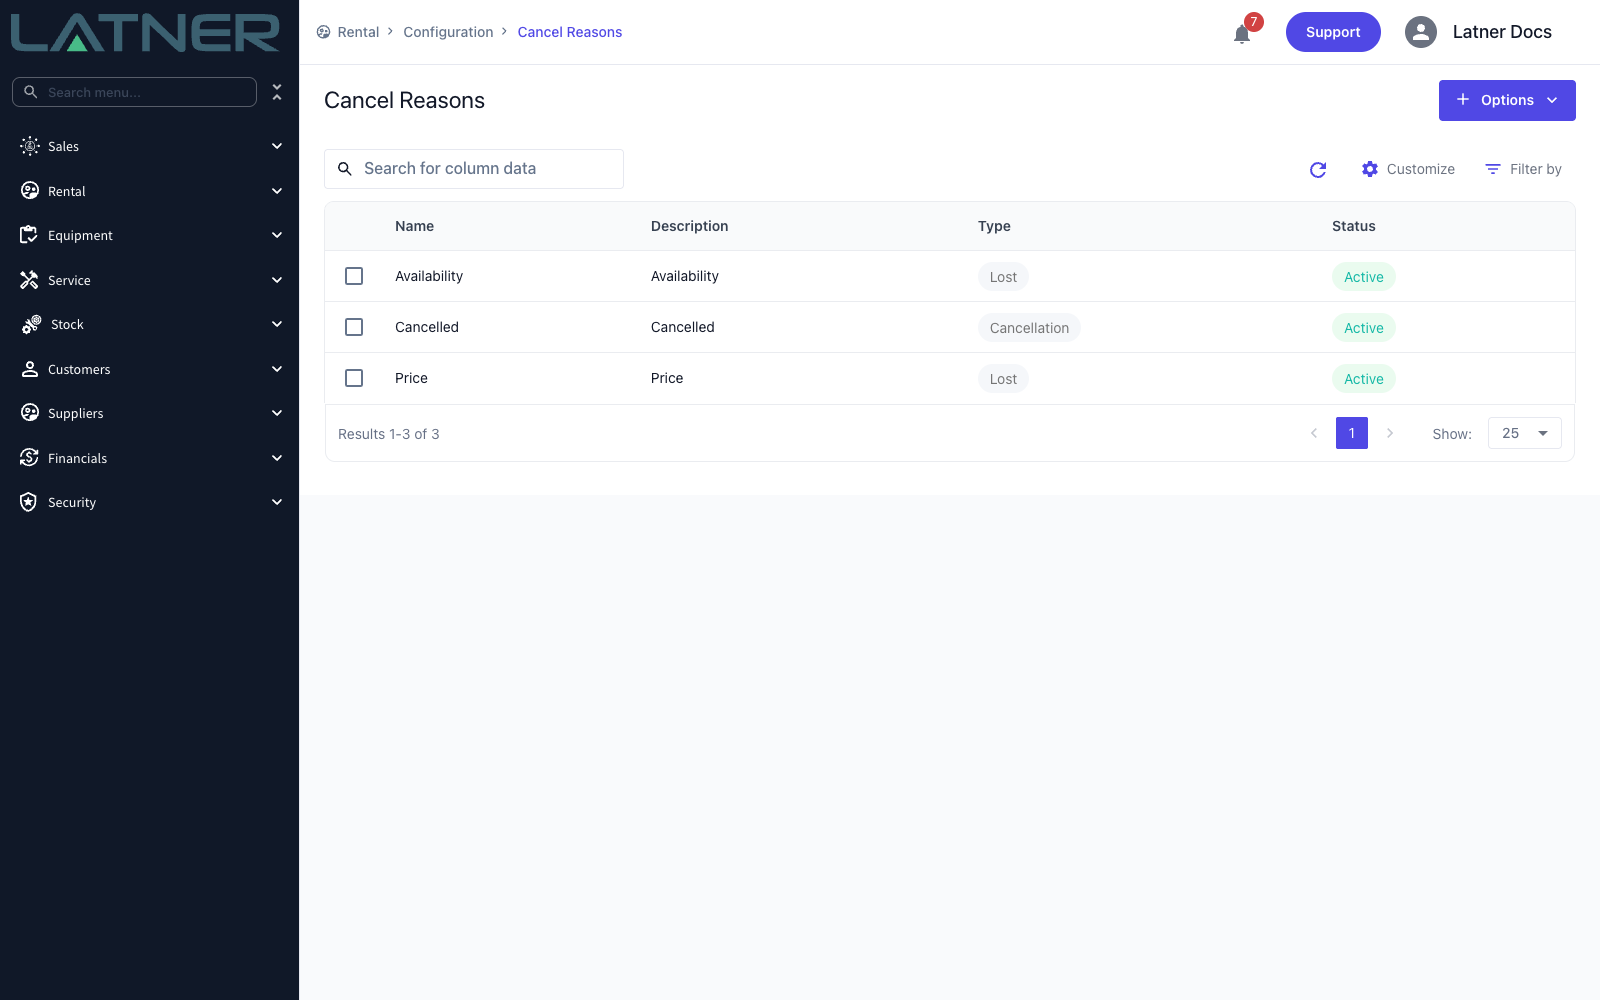Viewport: 1600px width, 1000px height.
Task: Expand the Equipment menu chevron
Action: [277, 235]
